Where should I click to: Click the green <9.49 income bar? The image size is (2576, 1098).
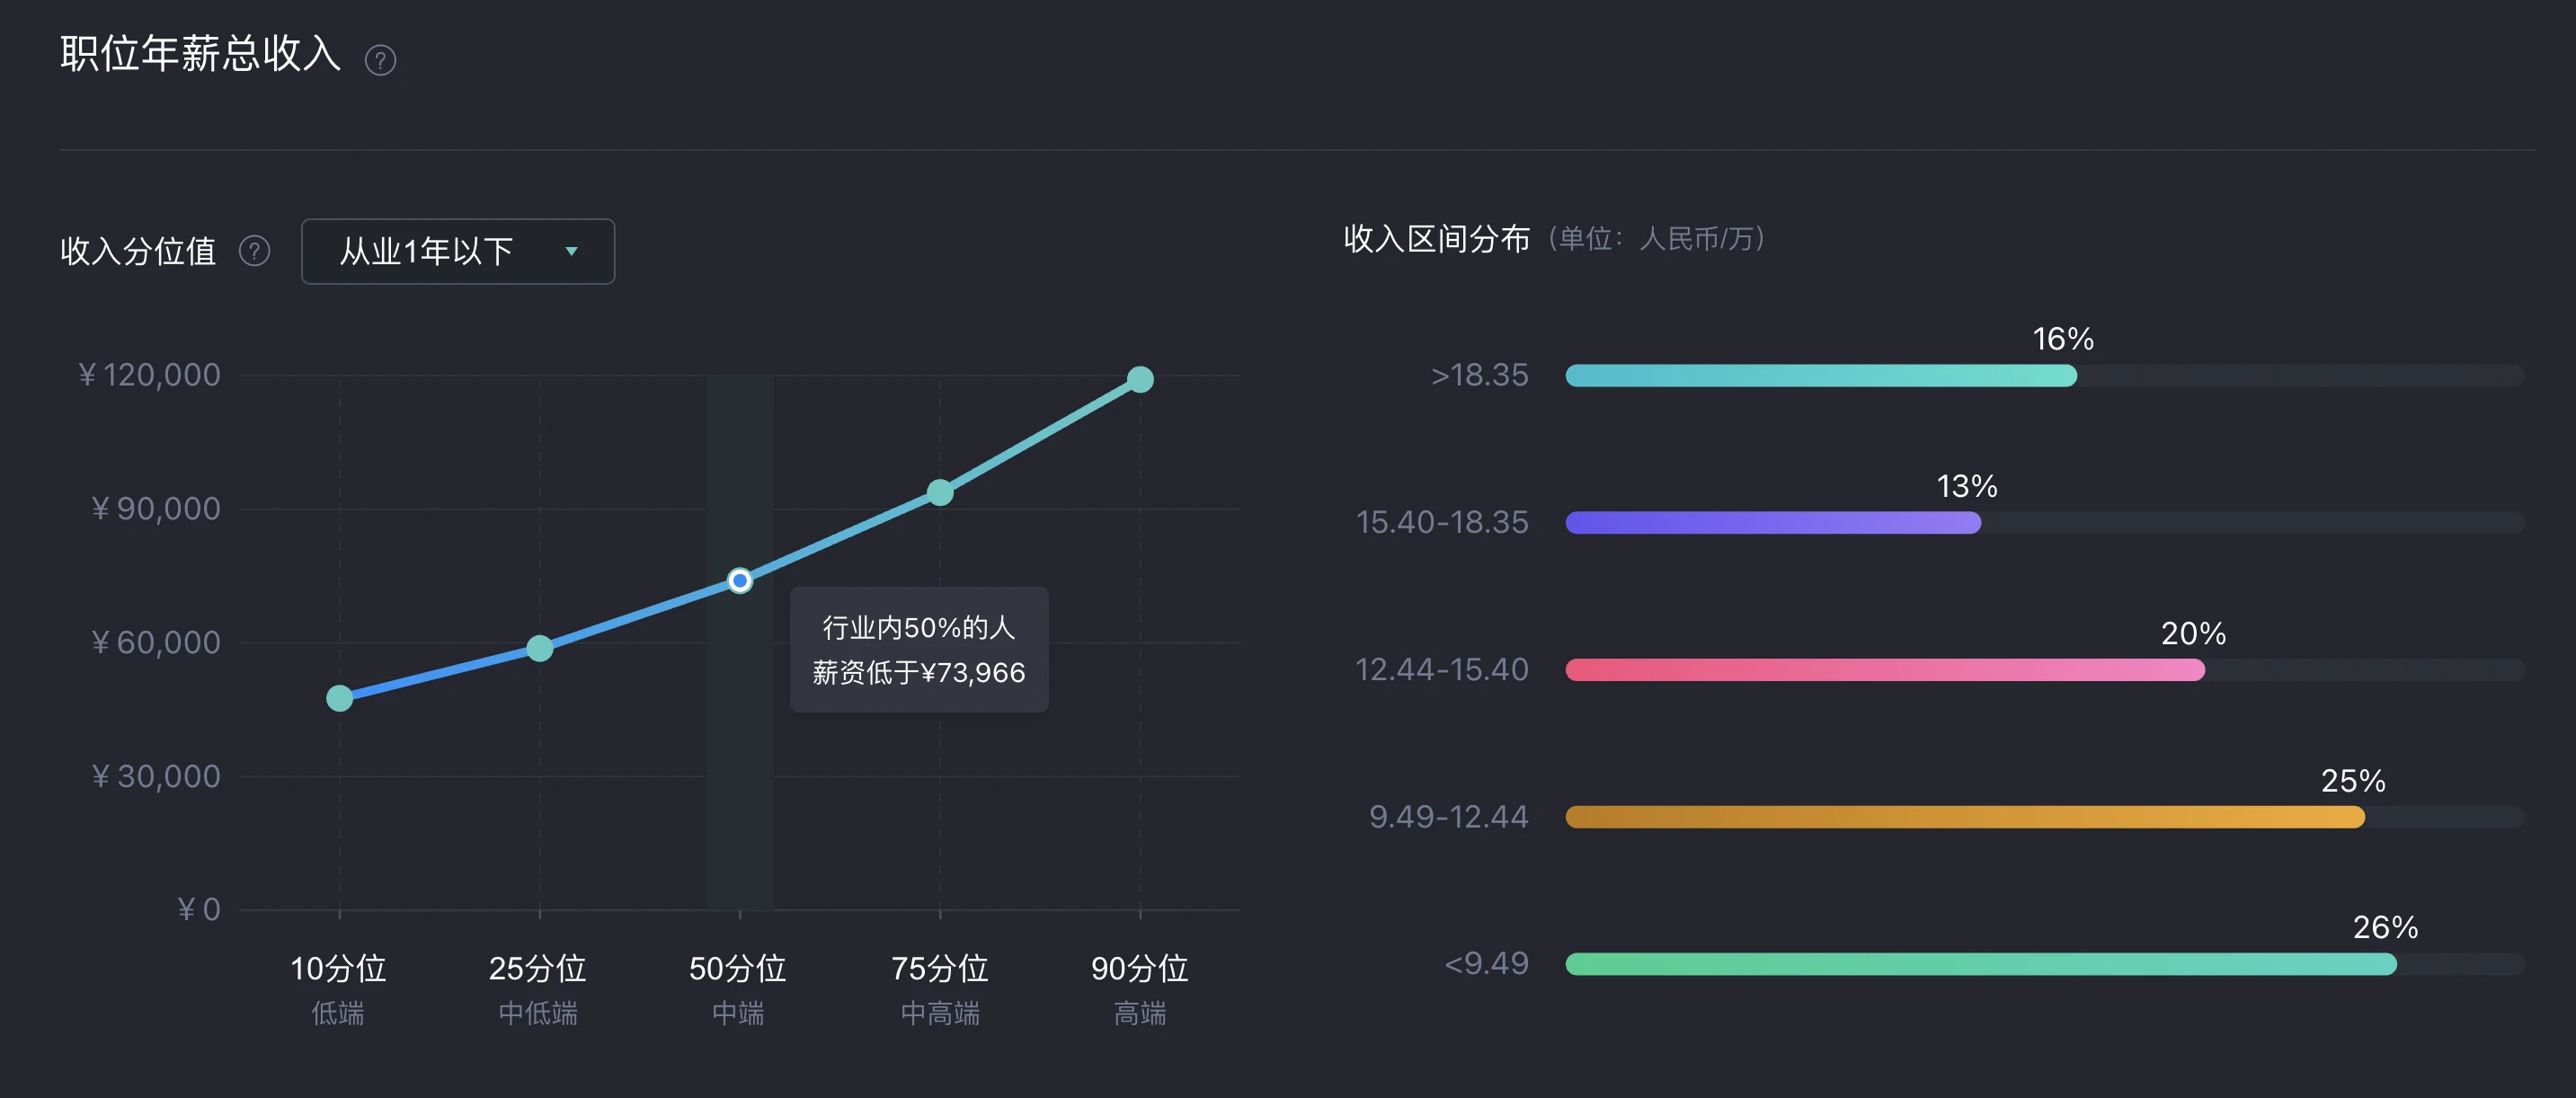(1981, 964)
